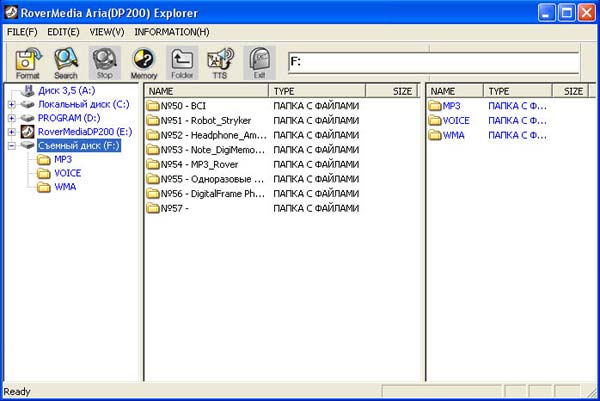The width and height of the screenshot is (600, 401).
Task: Click folder icon of WMA in right pane
Action: pyautogui.click(x=435, y=135)
